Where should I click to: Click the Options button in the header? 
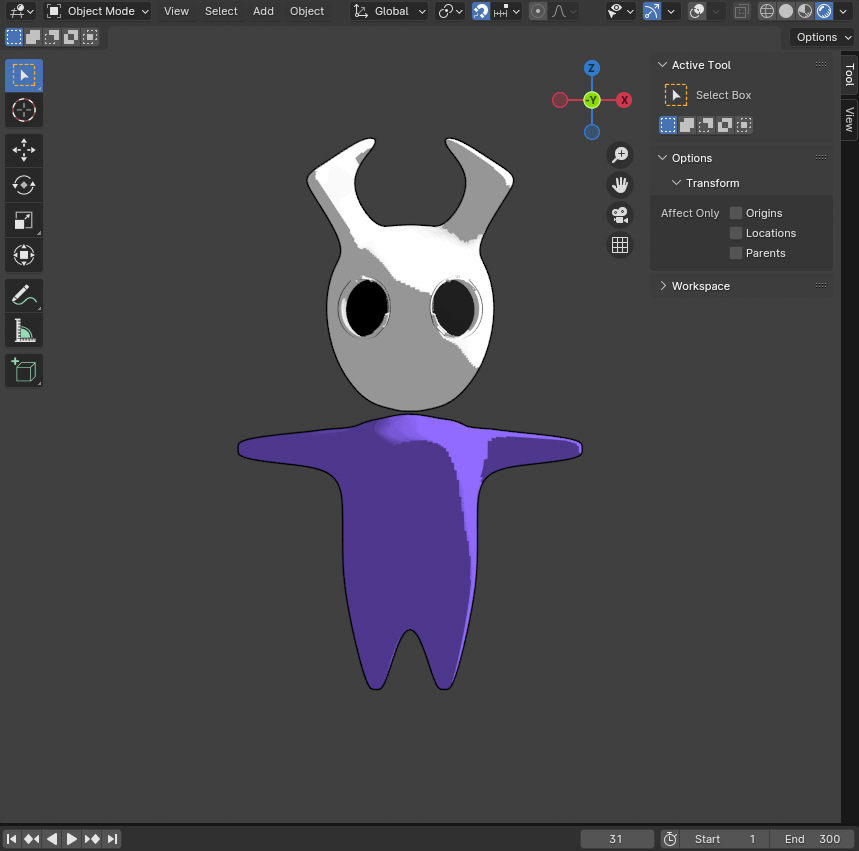[x=822, y=37]
